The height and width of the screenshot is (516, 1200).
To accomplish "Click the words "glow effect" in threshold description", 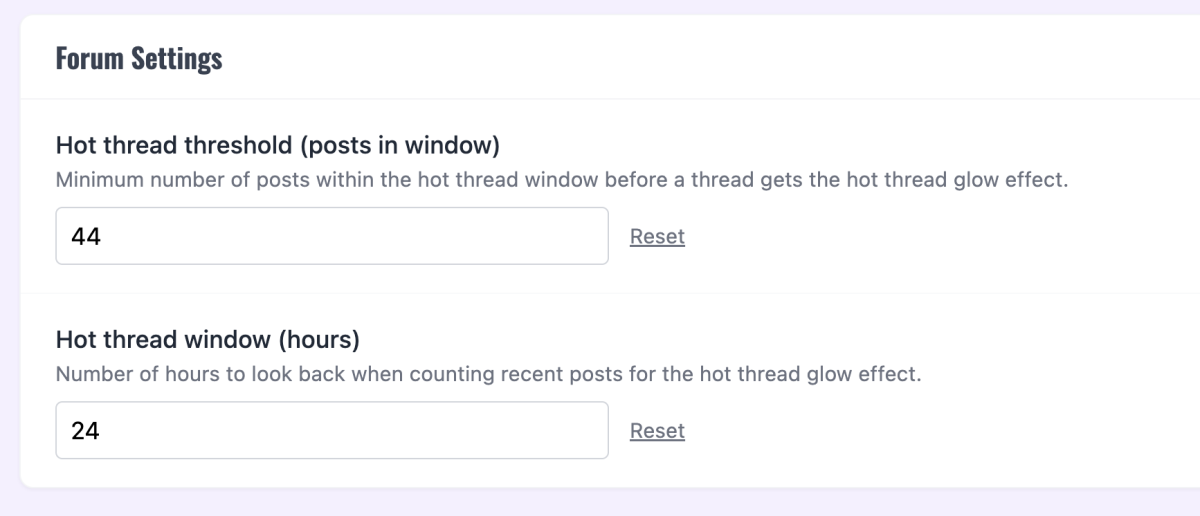I will coord(1016,181).
